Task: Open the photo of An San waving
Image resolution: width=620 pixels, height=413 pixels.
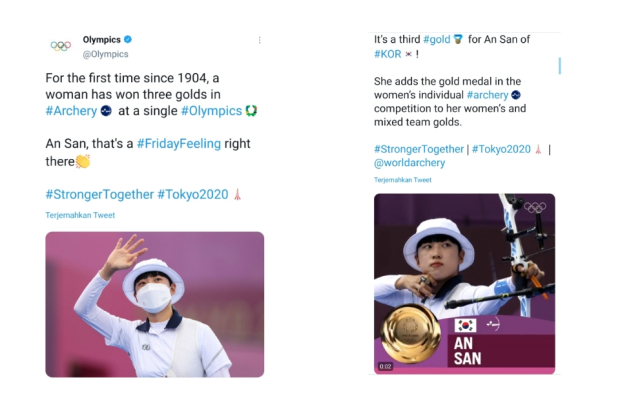Action: pyautogui.click(x=155, y=304)
